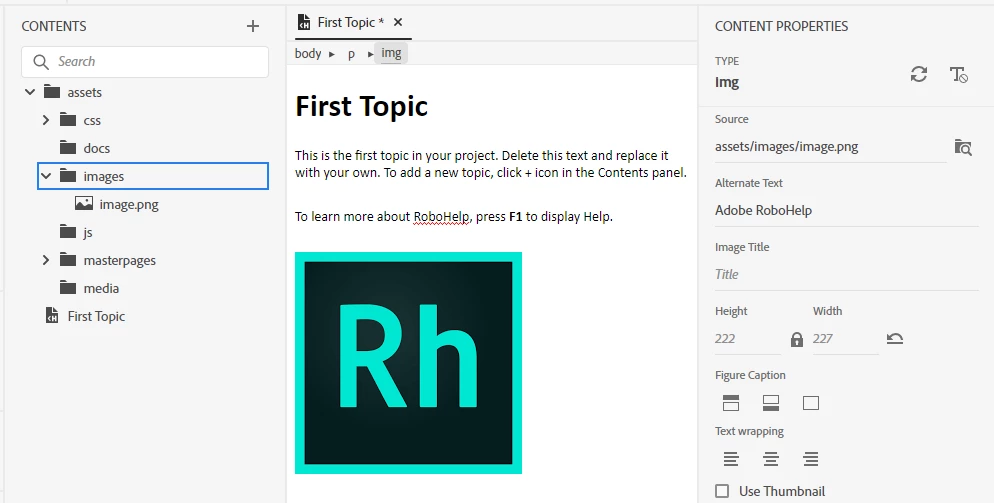Click the Image Title field
The width and height of the screenshot is (994, 503).
point(847,274)
